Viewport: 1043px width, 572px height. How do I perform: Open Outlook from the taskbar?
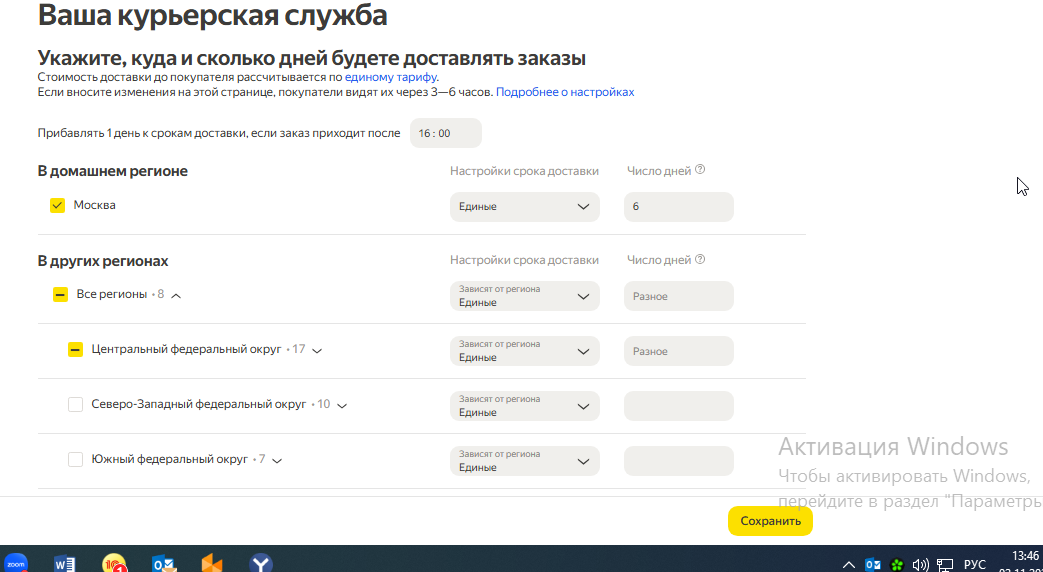coord(164,563)
